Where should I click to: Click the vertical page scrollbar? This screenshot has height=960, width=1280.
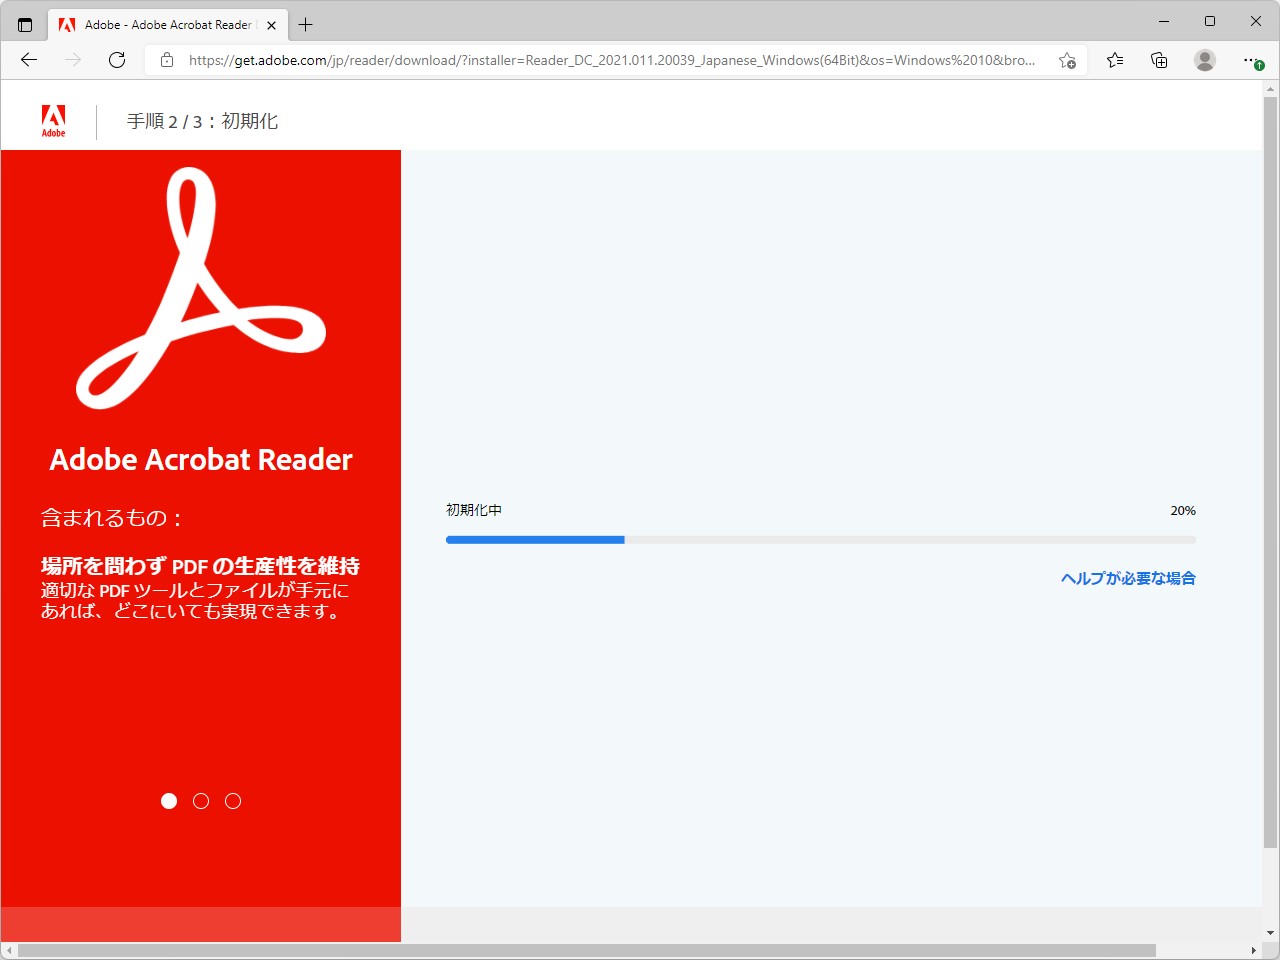click(x=1270, y=472)
